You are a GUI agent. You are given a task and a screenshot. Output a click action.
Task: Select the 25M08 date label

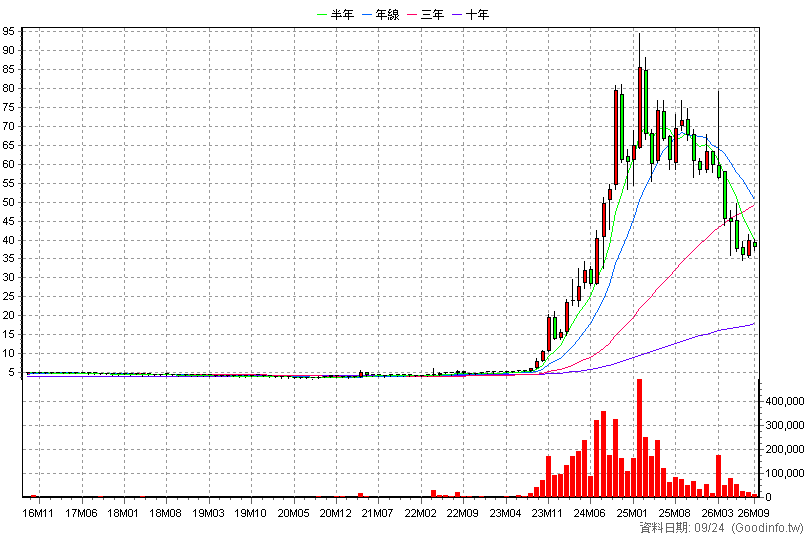(675, 513)
